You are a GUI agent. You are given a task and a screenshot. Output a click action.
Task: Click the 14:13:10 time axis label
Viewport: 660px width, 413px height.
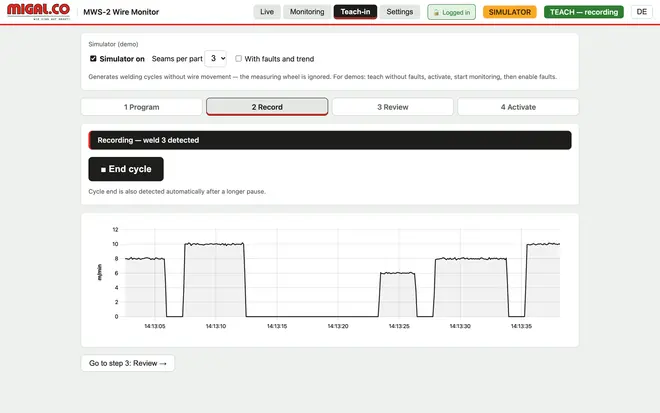tap(216, 326)
